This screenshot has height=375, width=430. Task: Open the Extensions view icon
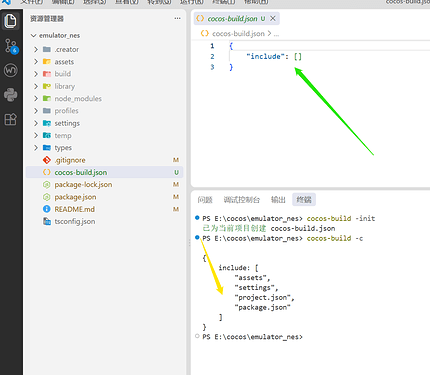(11, 119)
